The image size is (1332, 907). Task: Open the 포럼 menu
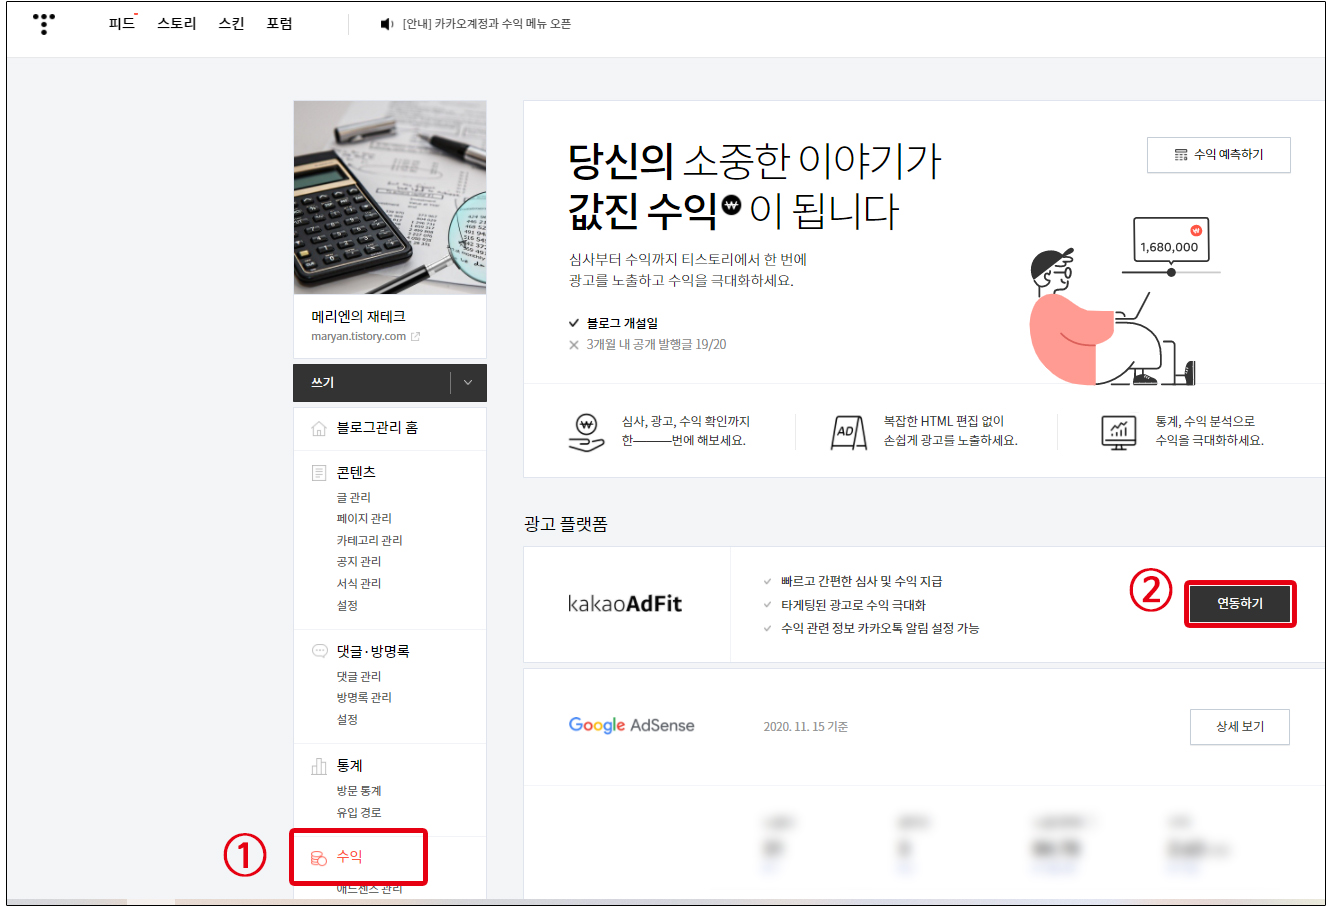pyautogui.click(x=280, y=23)
